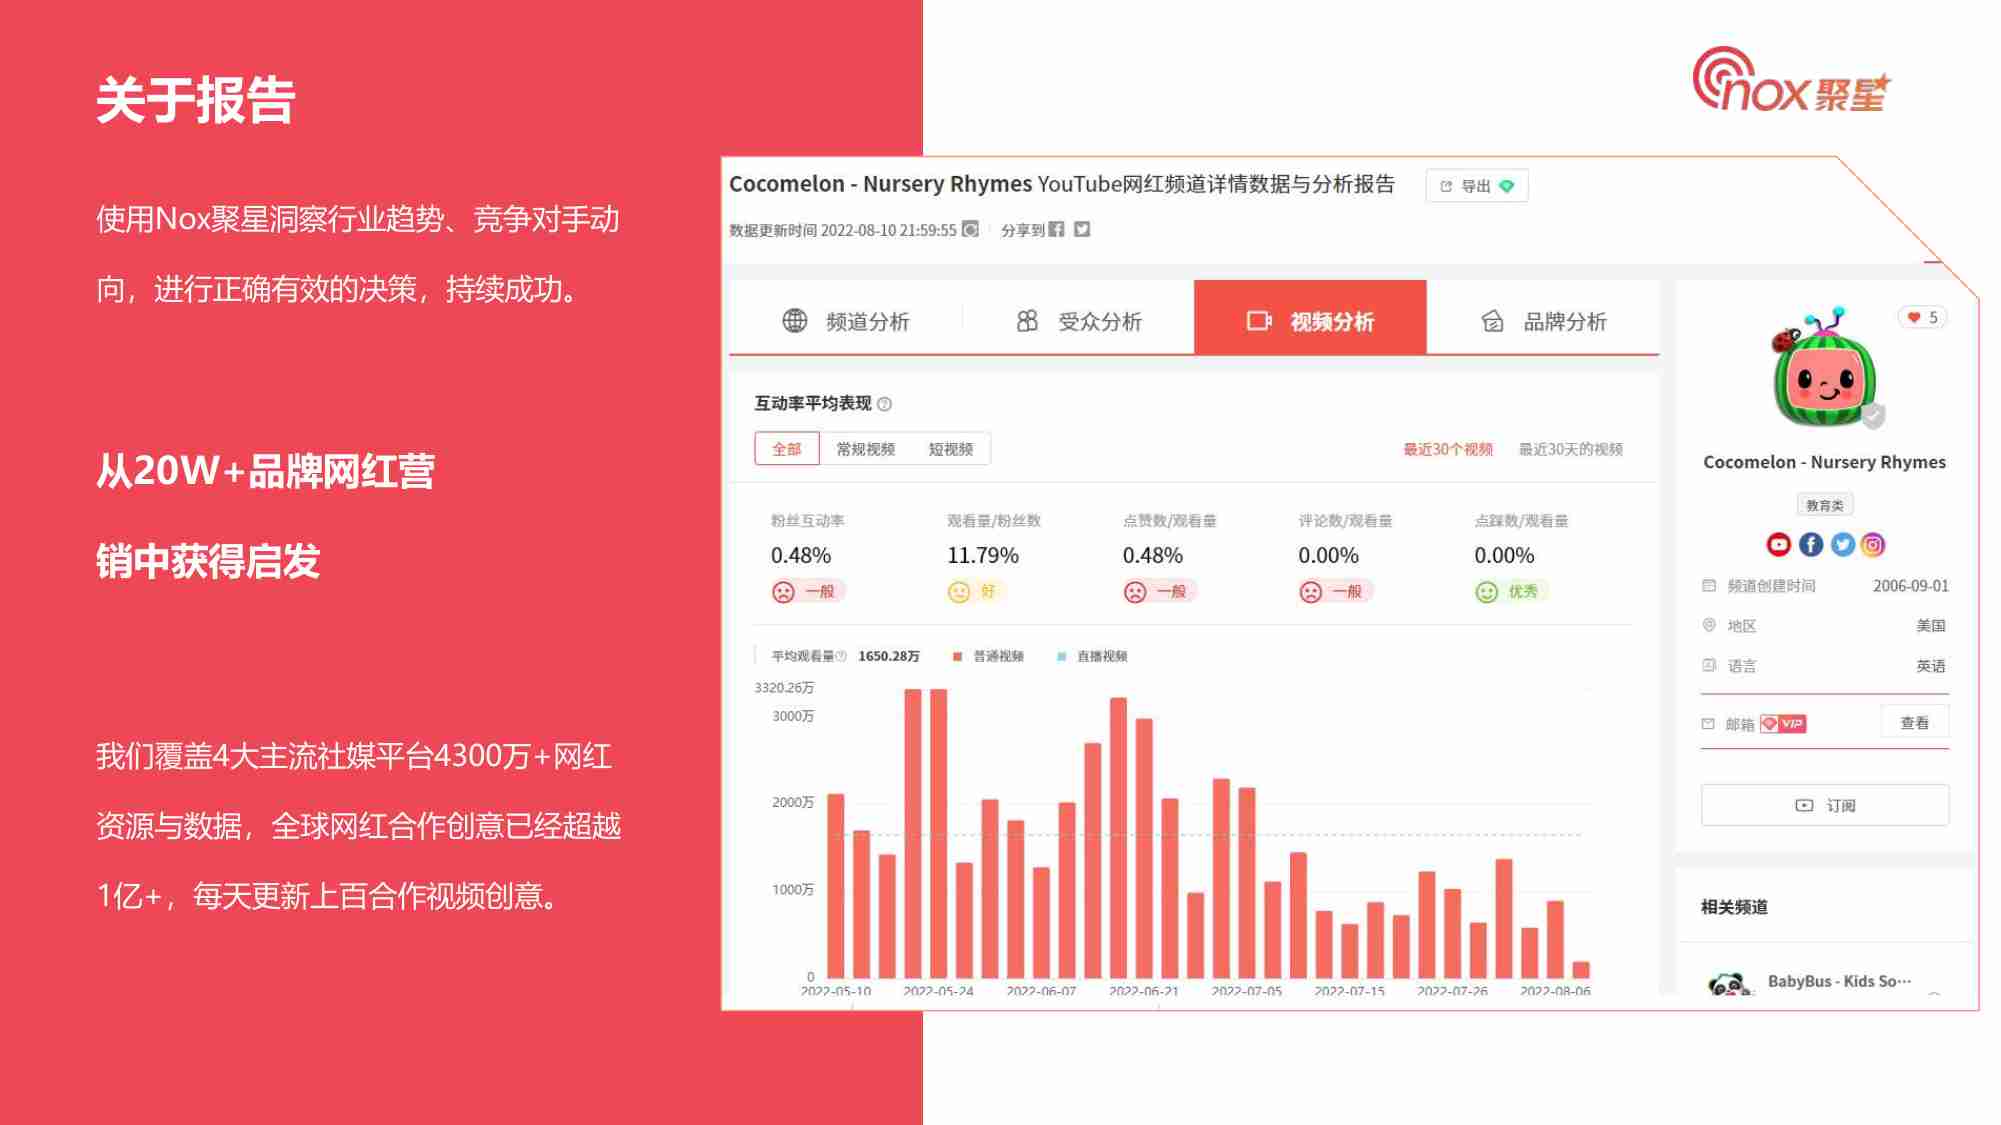The image size is (2001, 1125).
Task: Click the 2006-09-01 creation date
Action: pyautogui.click(x=1910, y=586)
